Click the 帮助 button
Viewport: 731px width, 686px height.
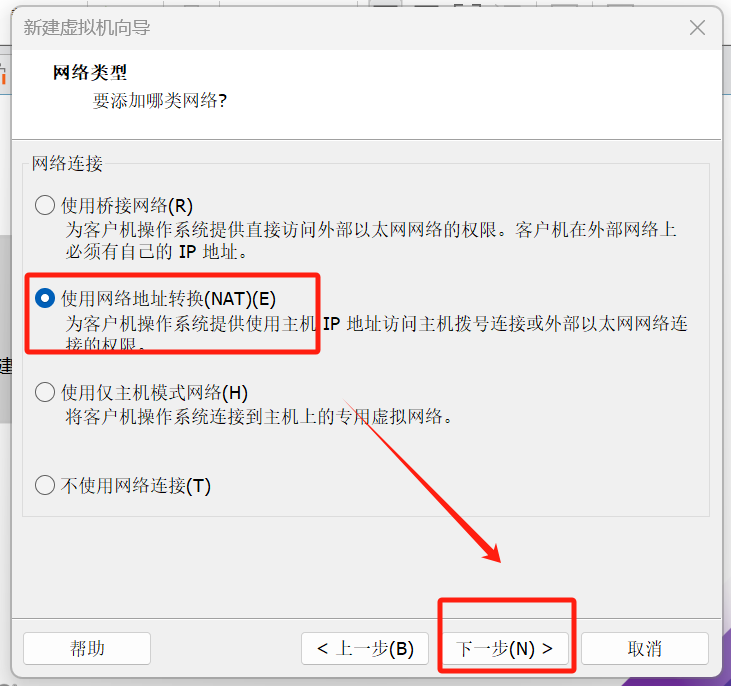coord(87,648)
